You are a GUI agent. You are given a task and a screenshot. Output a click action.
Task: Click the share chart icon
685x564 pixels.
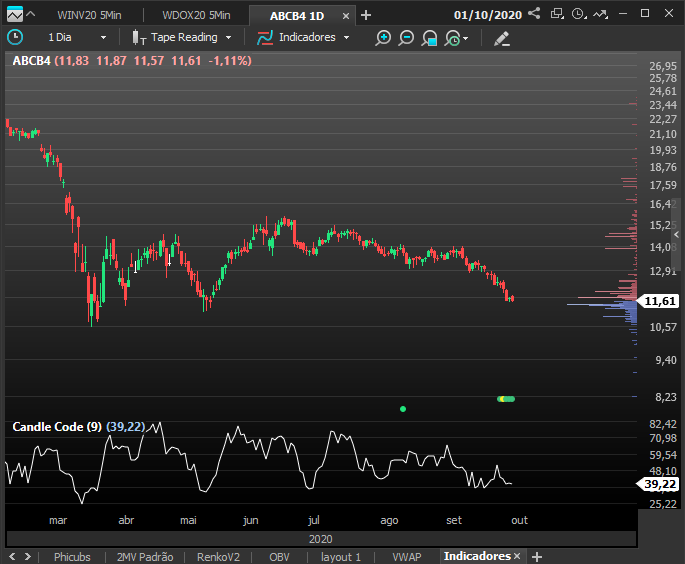pyautogui.click(x=534, y=13)
